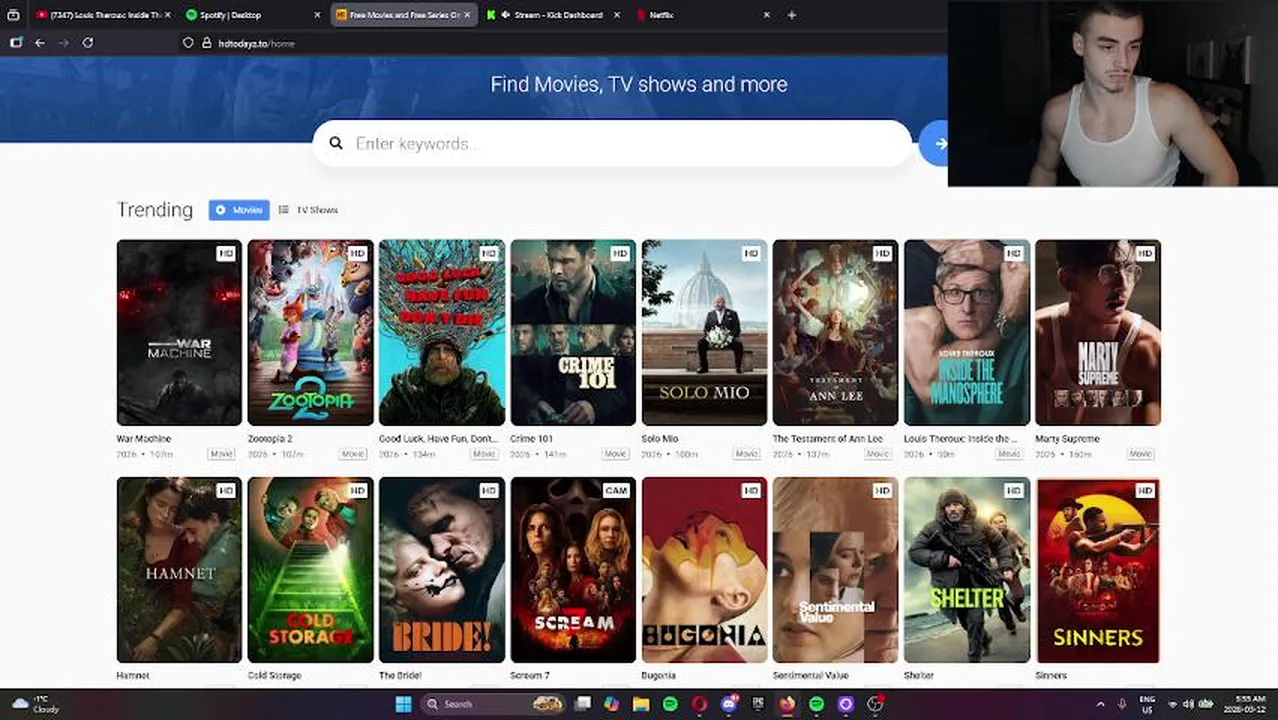This screenshot has width=1278, height=720.
Task: Open the Bugonia poster
Action: (x=704, y=570)
